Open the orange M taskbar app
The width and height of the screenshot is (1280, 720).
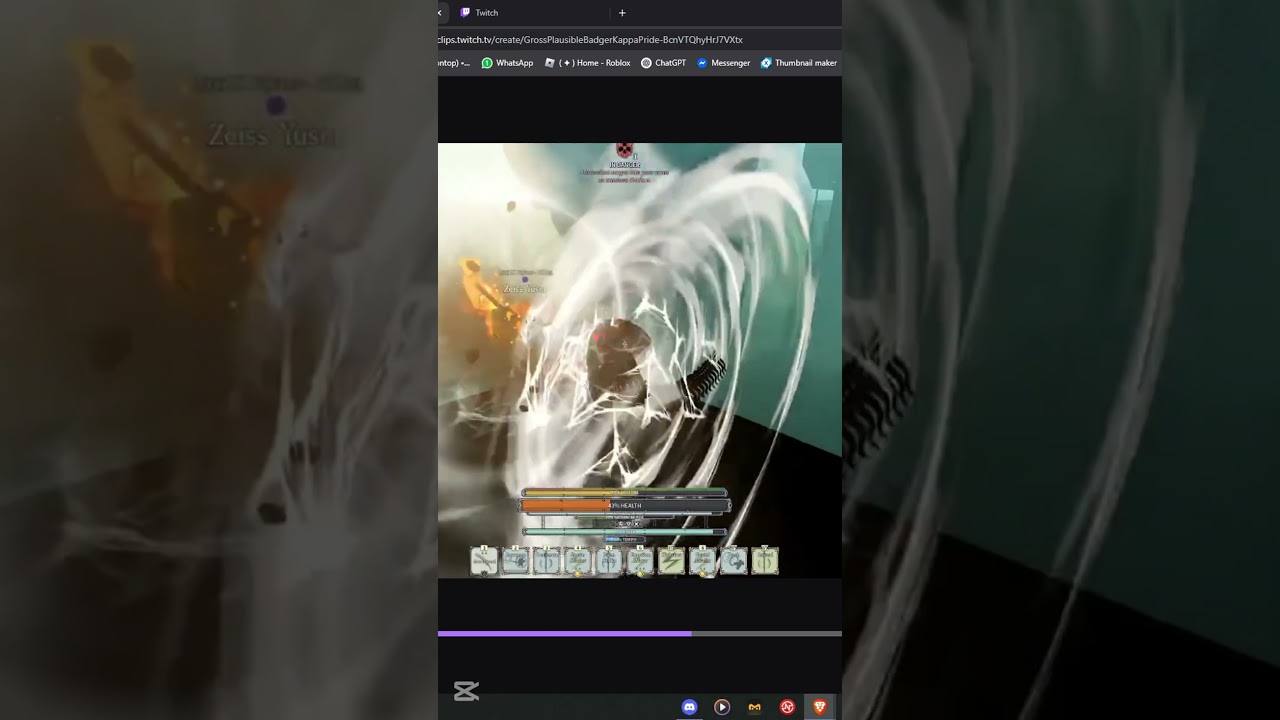[x=755, y=707]
